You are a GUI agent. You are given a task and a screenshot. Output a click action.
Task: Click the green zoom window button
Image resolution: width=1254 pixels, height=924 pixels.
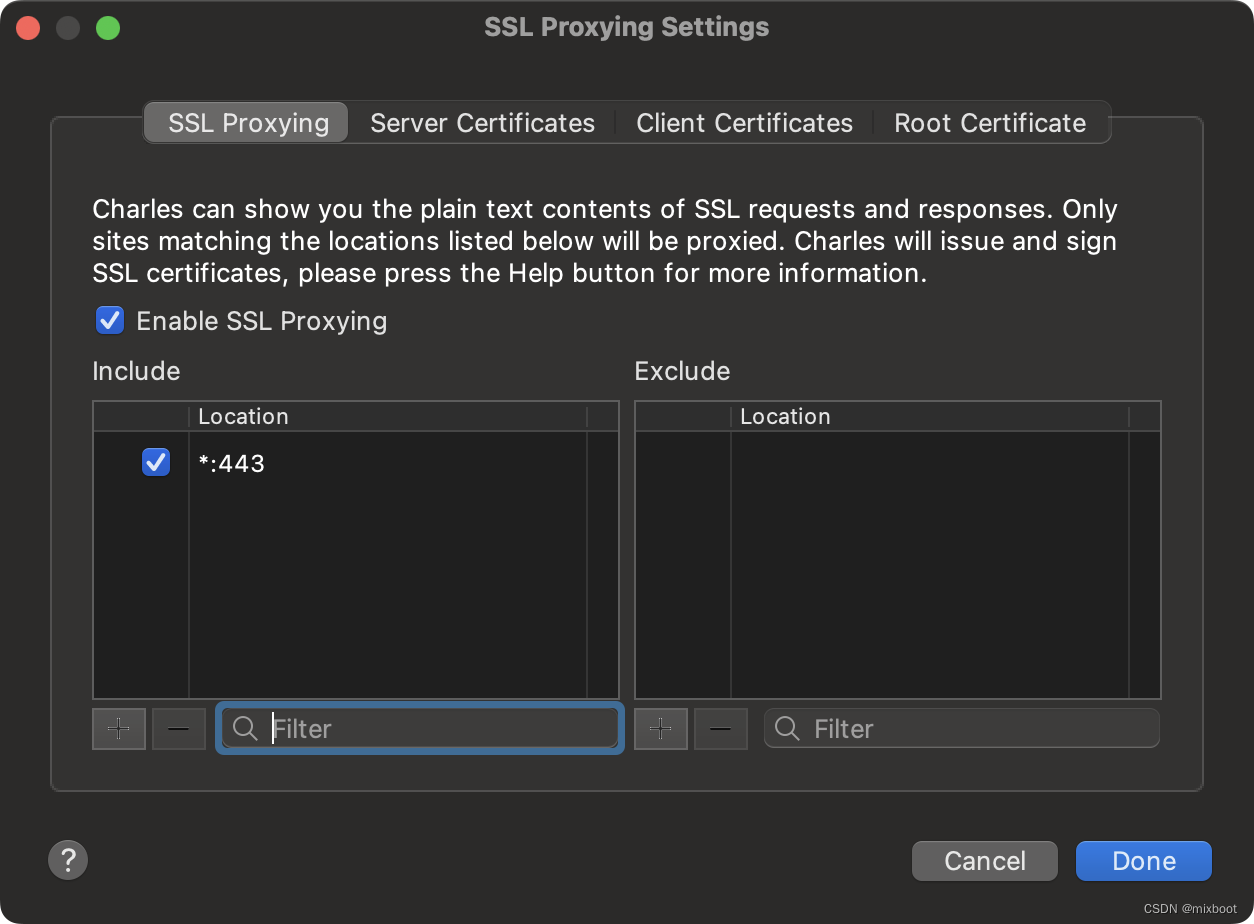coord(108,28)
